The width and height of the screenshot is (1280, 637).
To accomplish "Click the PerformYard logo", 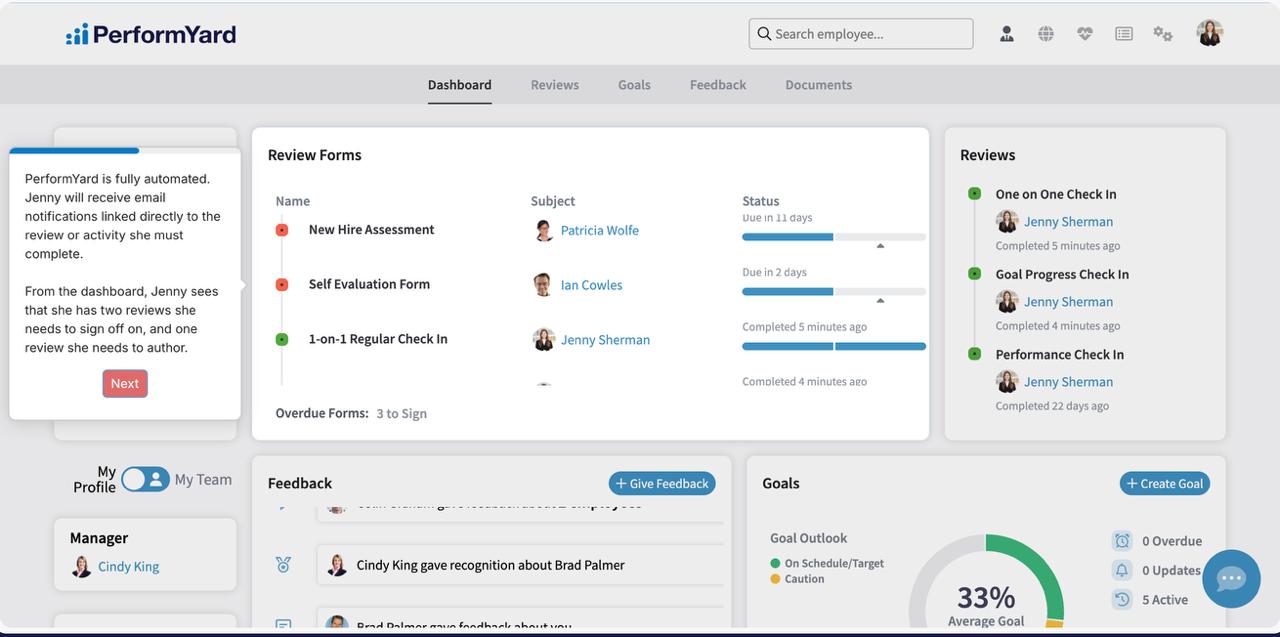I will (x=151, y=35).
